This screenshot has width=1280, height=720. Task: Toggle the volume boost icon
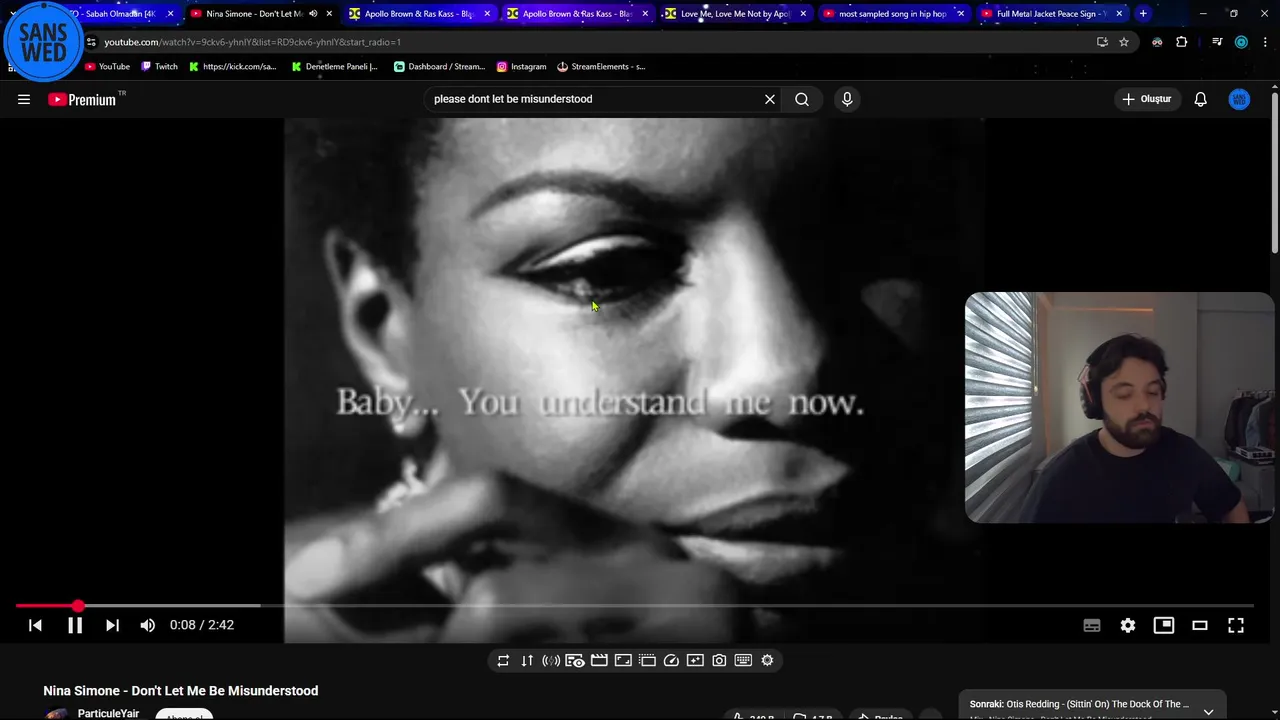pos(551,660)
